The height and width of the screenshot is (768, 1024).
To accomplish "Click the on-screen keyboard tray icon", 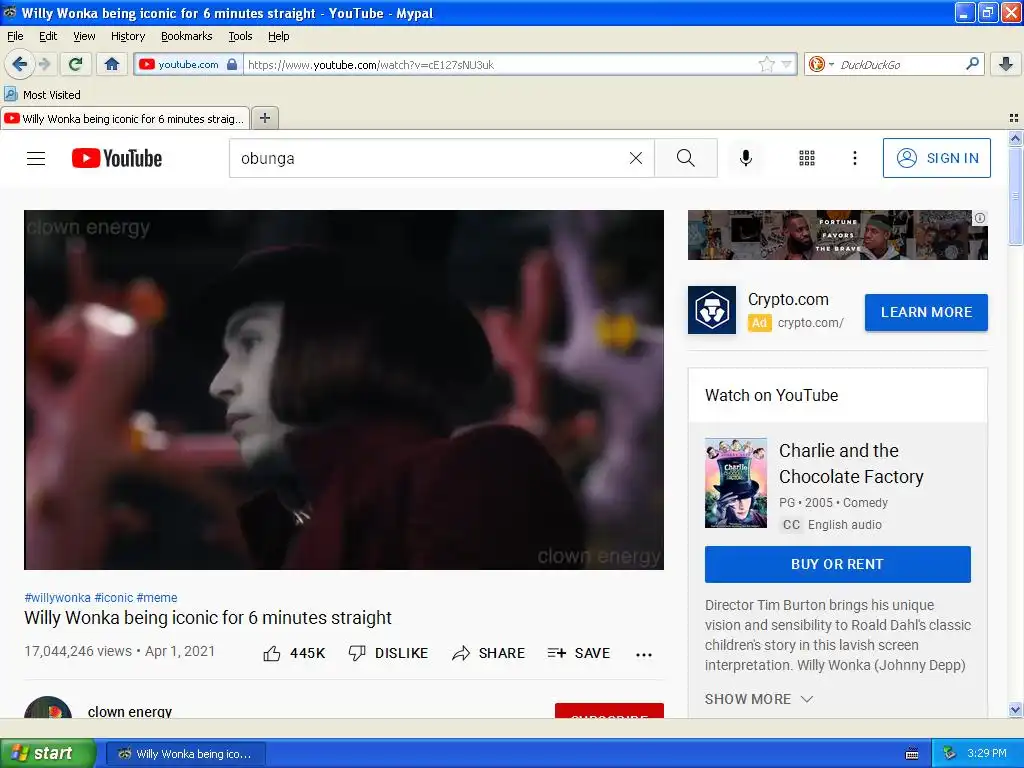I will point(912,754).
